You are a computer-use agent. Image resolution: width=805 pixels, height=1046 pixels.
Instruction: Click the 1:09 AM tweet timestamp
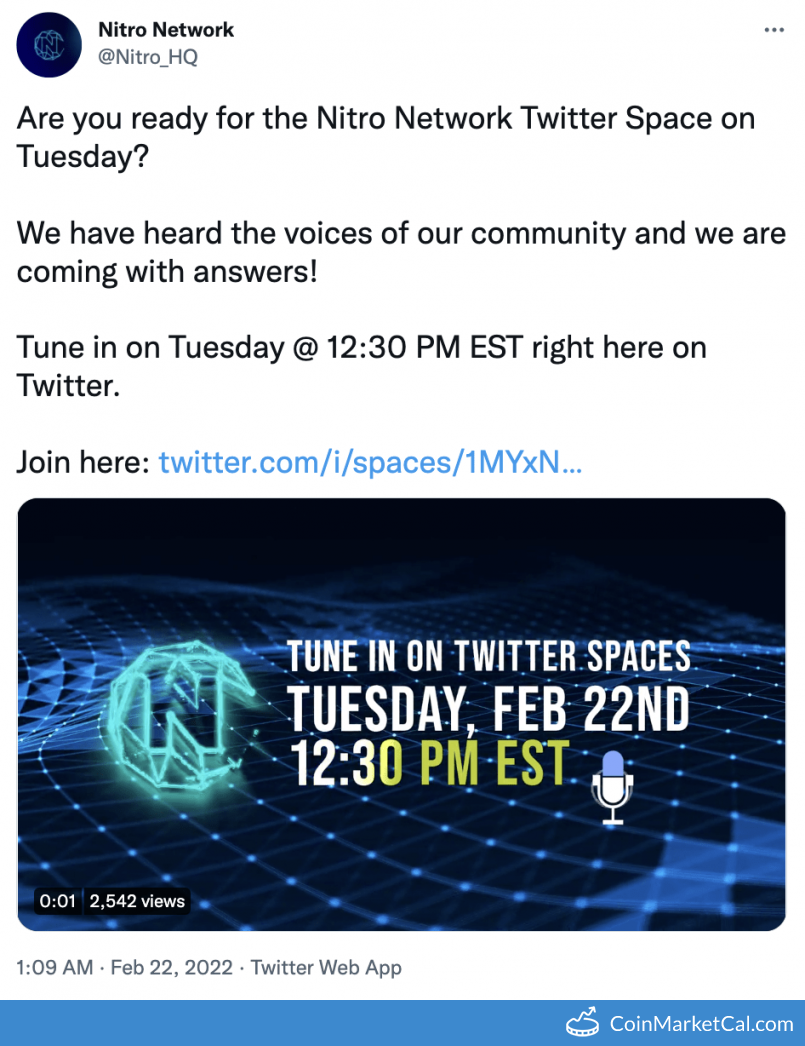55,967
